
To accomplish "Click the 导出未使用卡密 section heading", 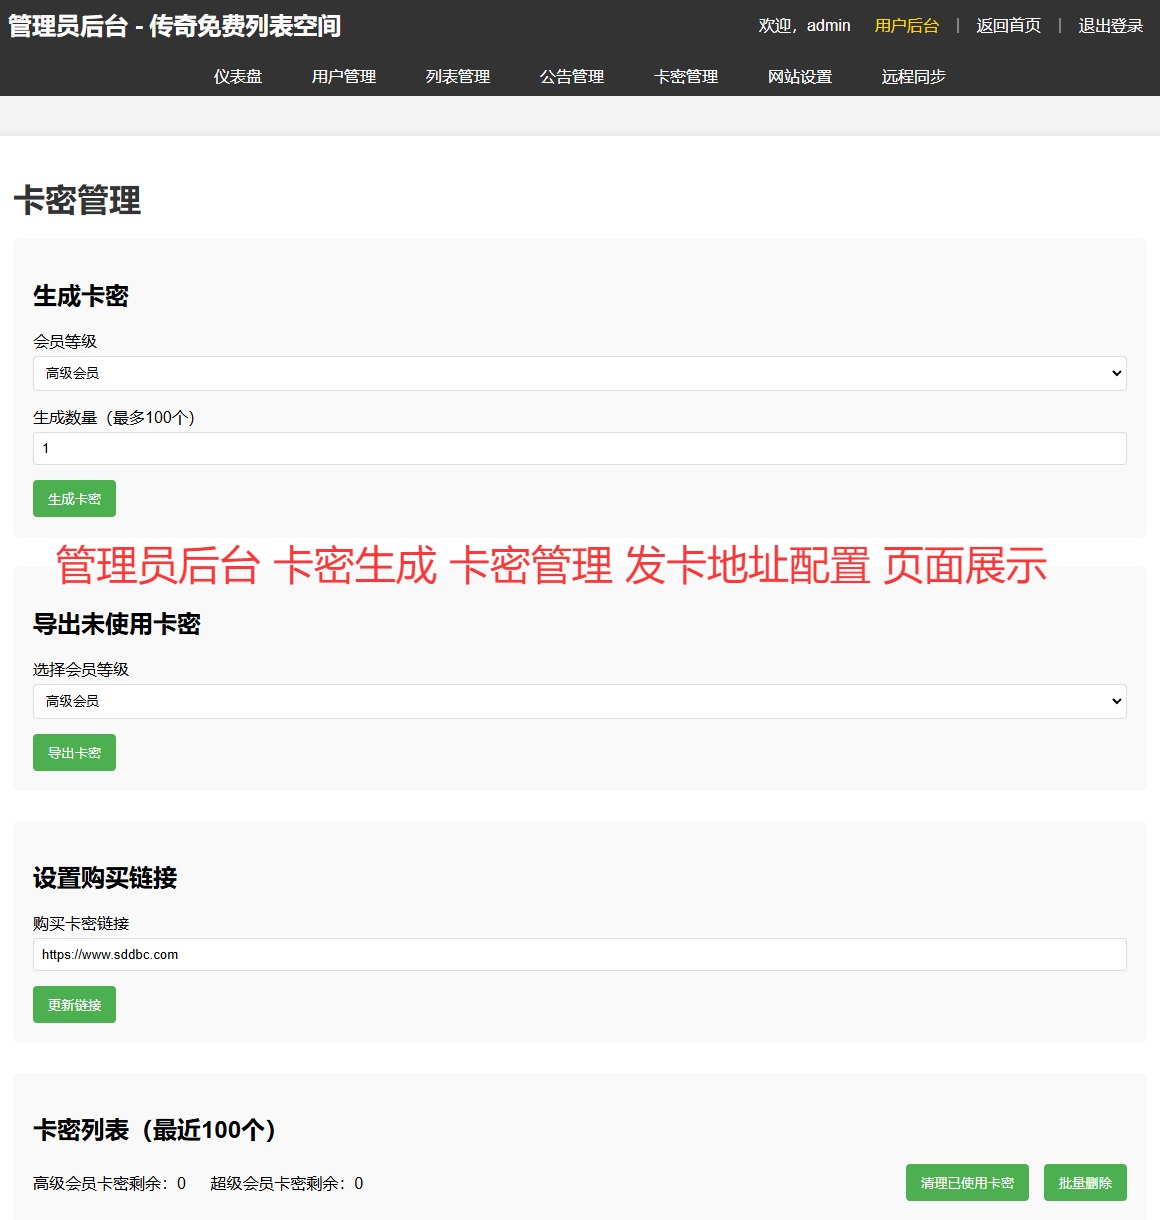I will 117,624.
